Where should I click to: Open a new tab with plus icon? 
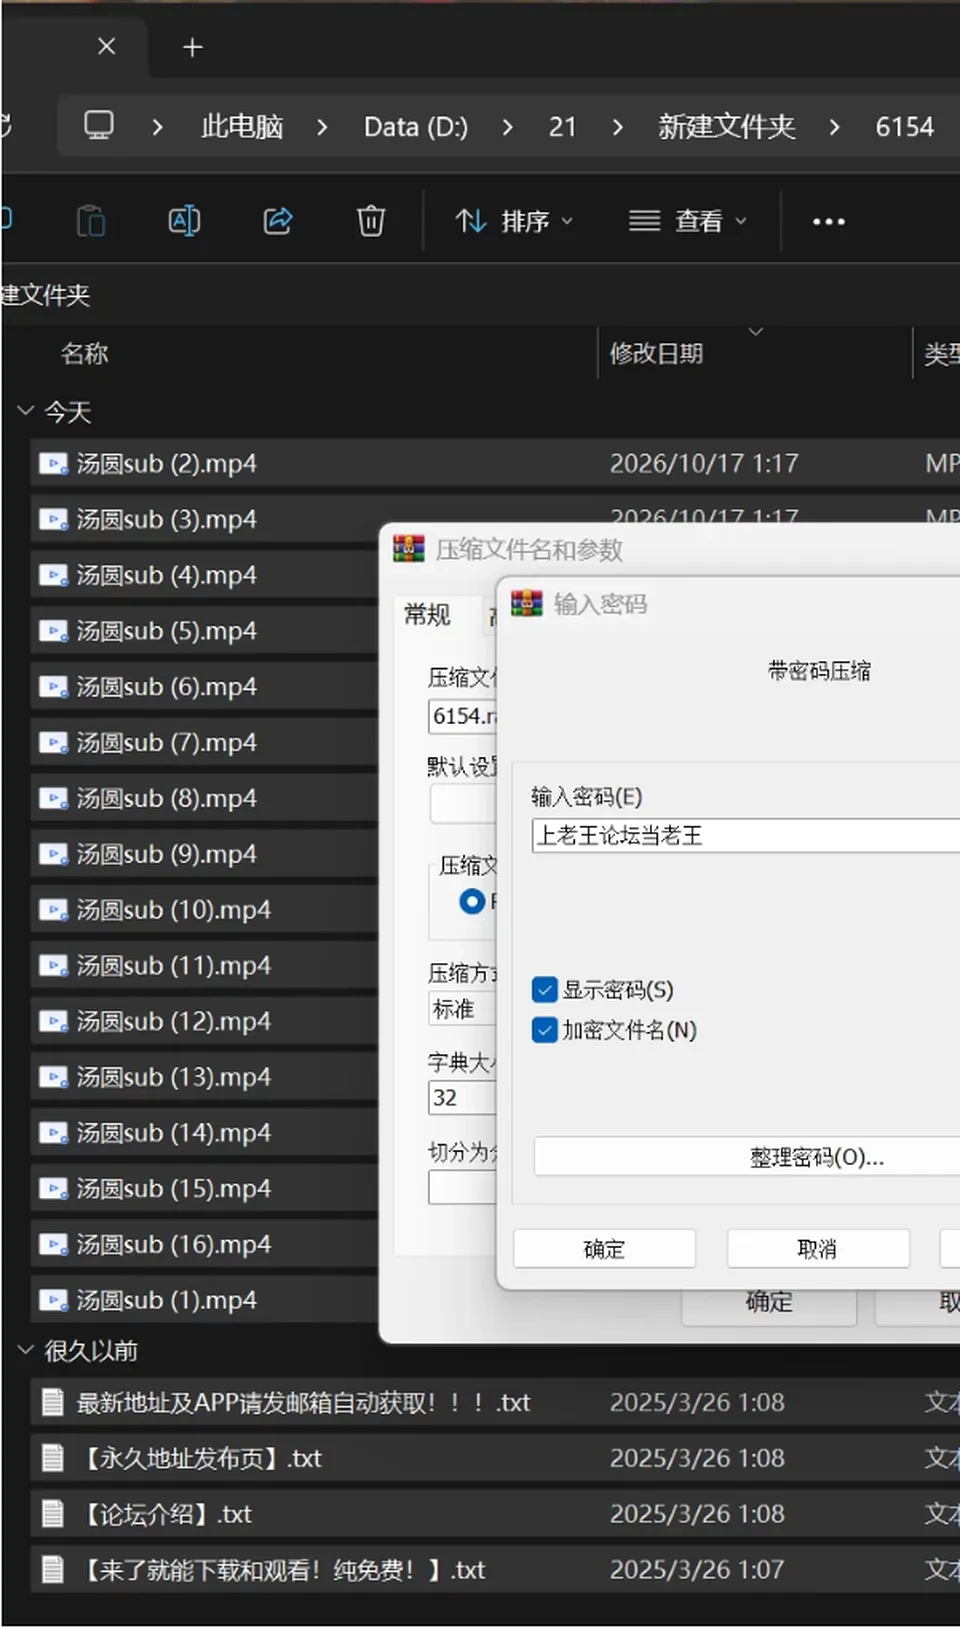[x=193, y=47]
